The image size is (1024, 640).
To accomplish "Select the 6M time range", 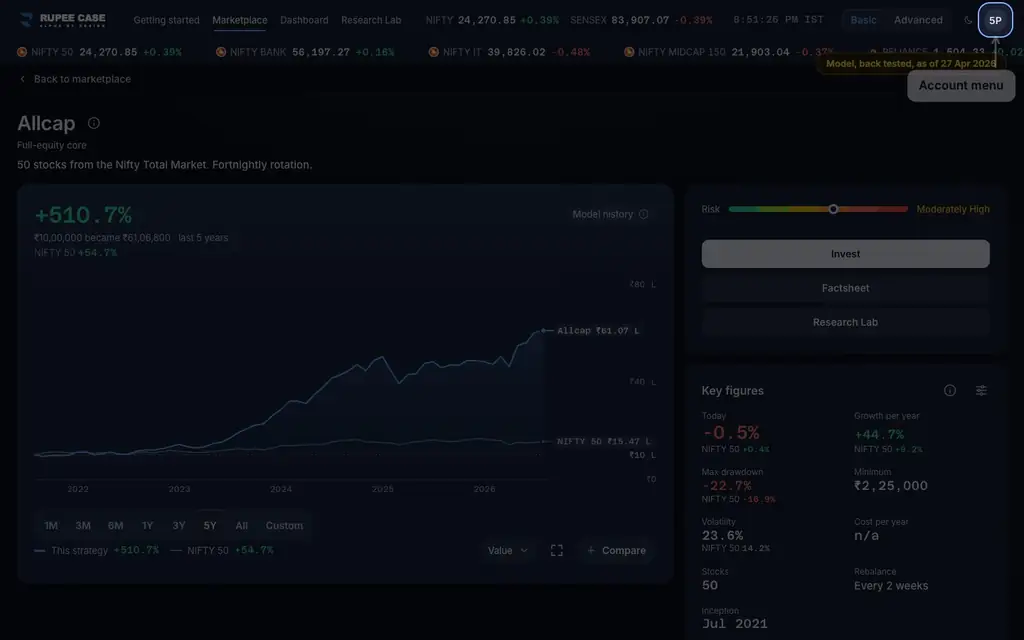I will [116, 526].
